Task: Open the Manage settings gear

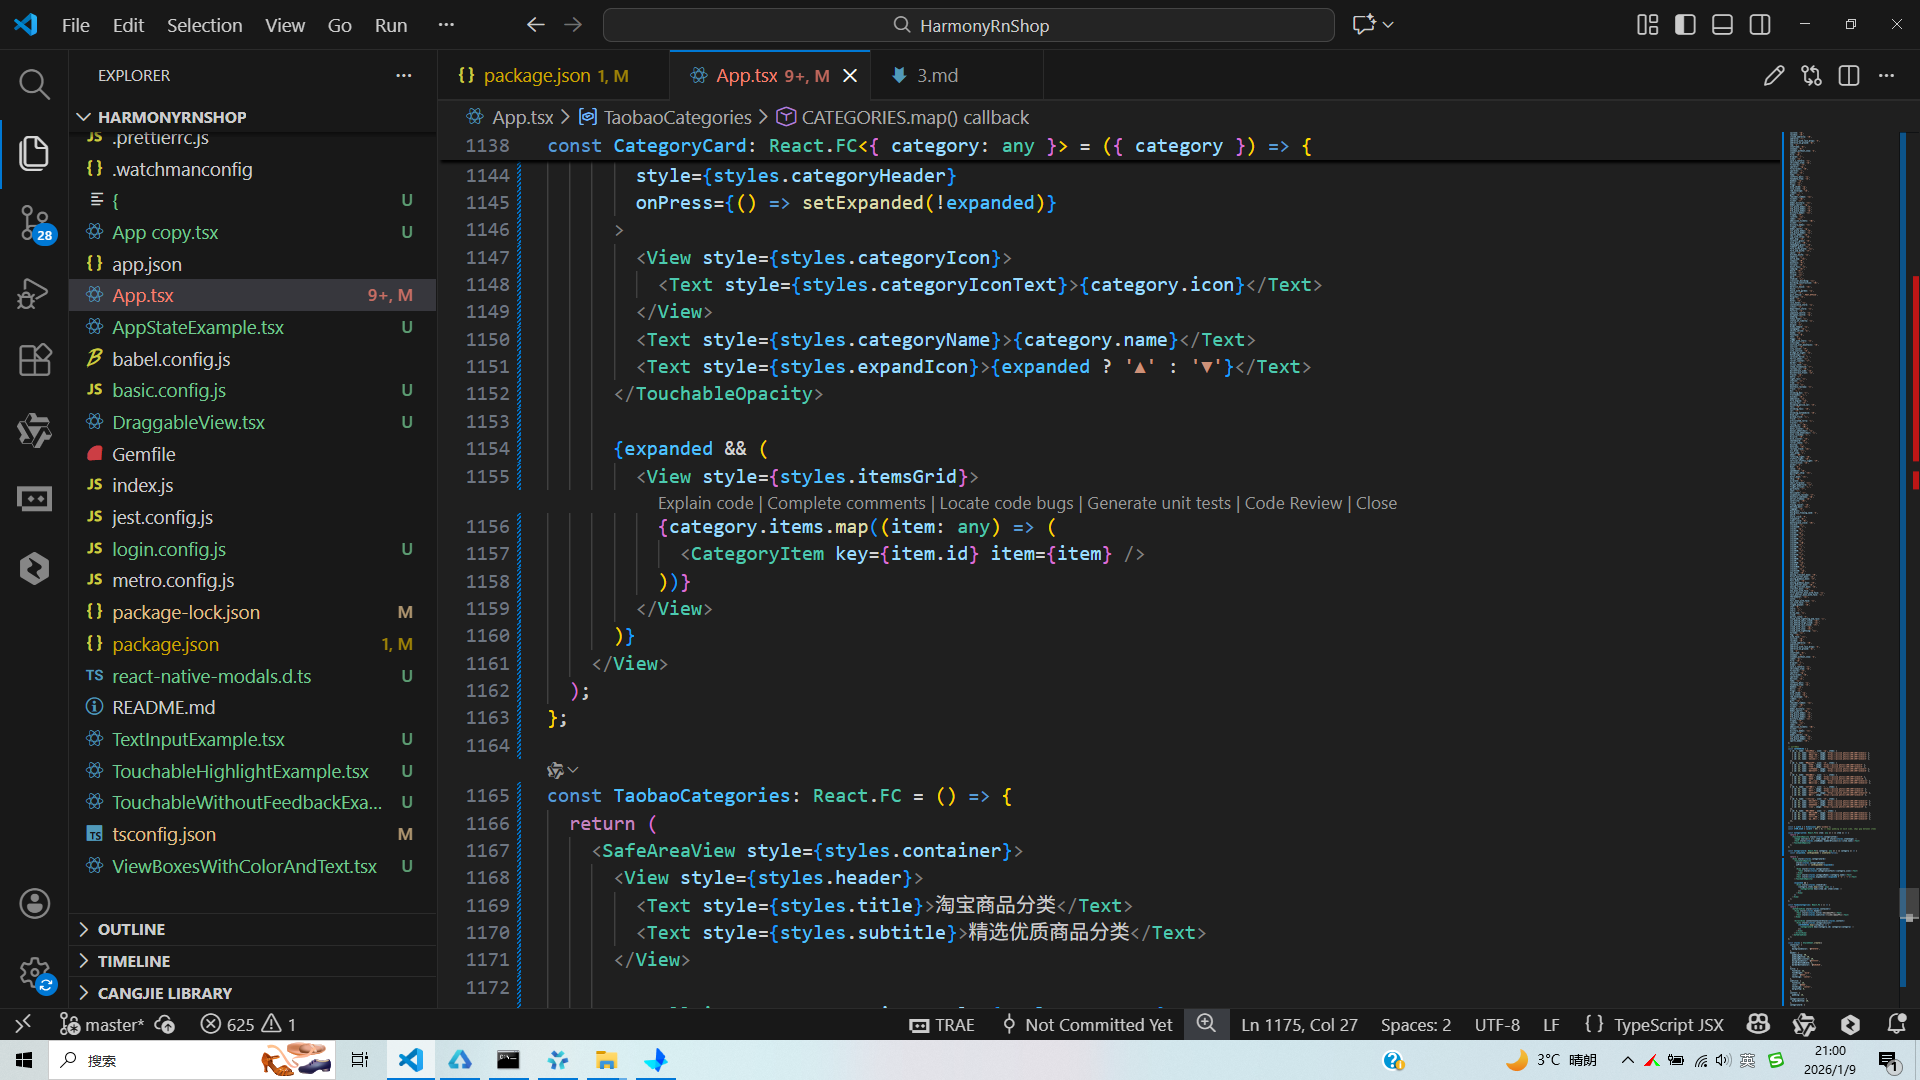Action: [x=34, y=972]
